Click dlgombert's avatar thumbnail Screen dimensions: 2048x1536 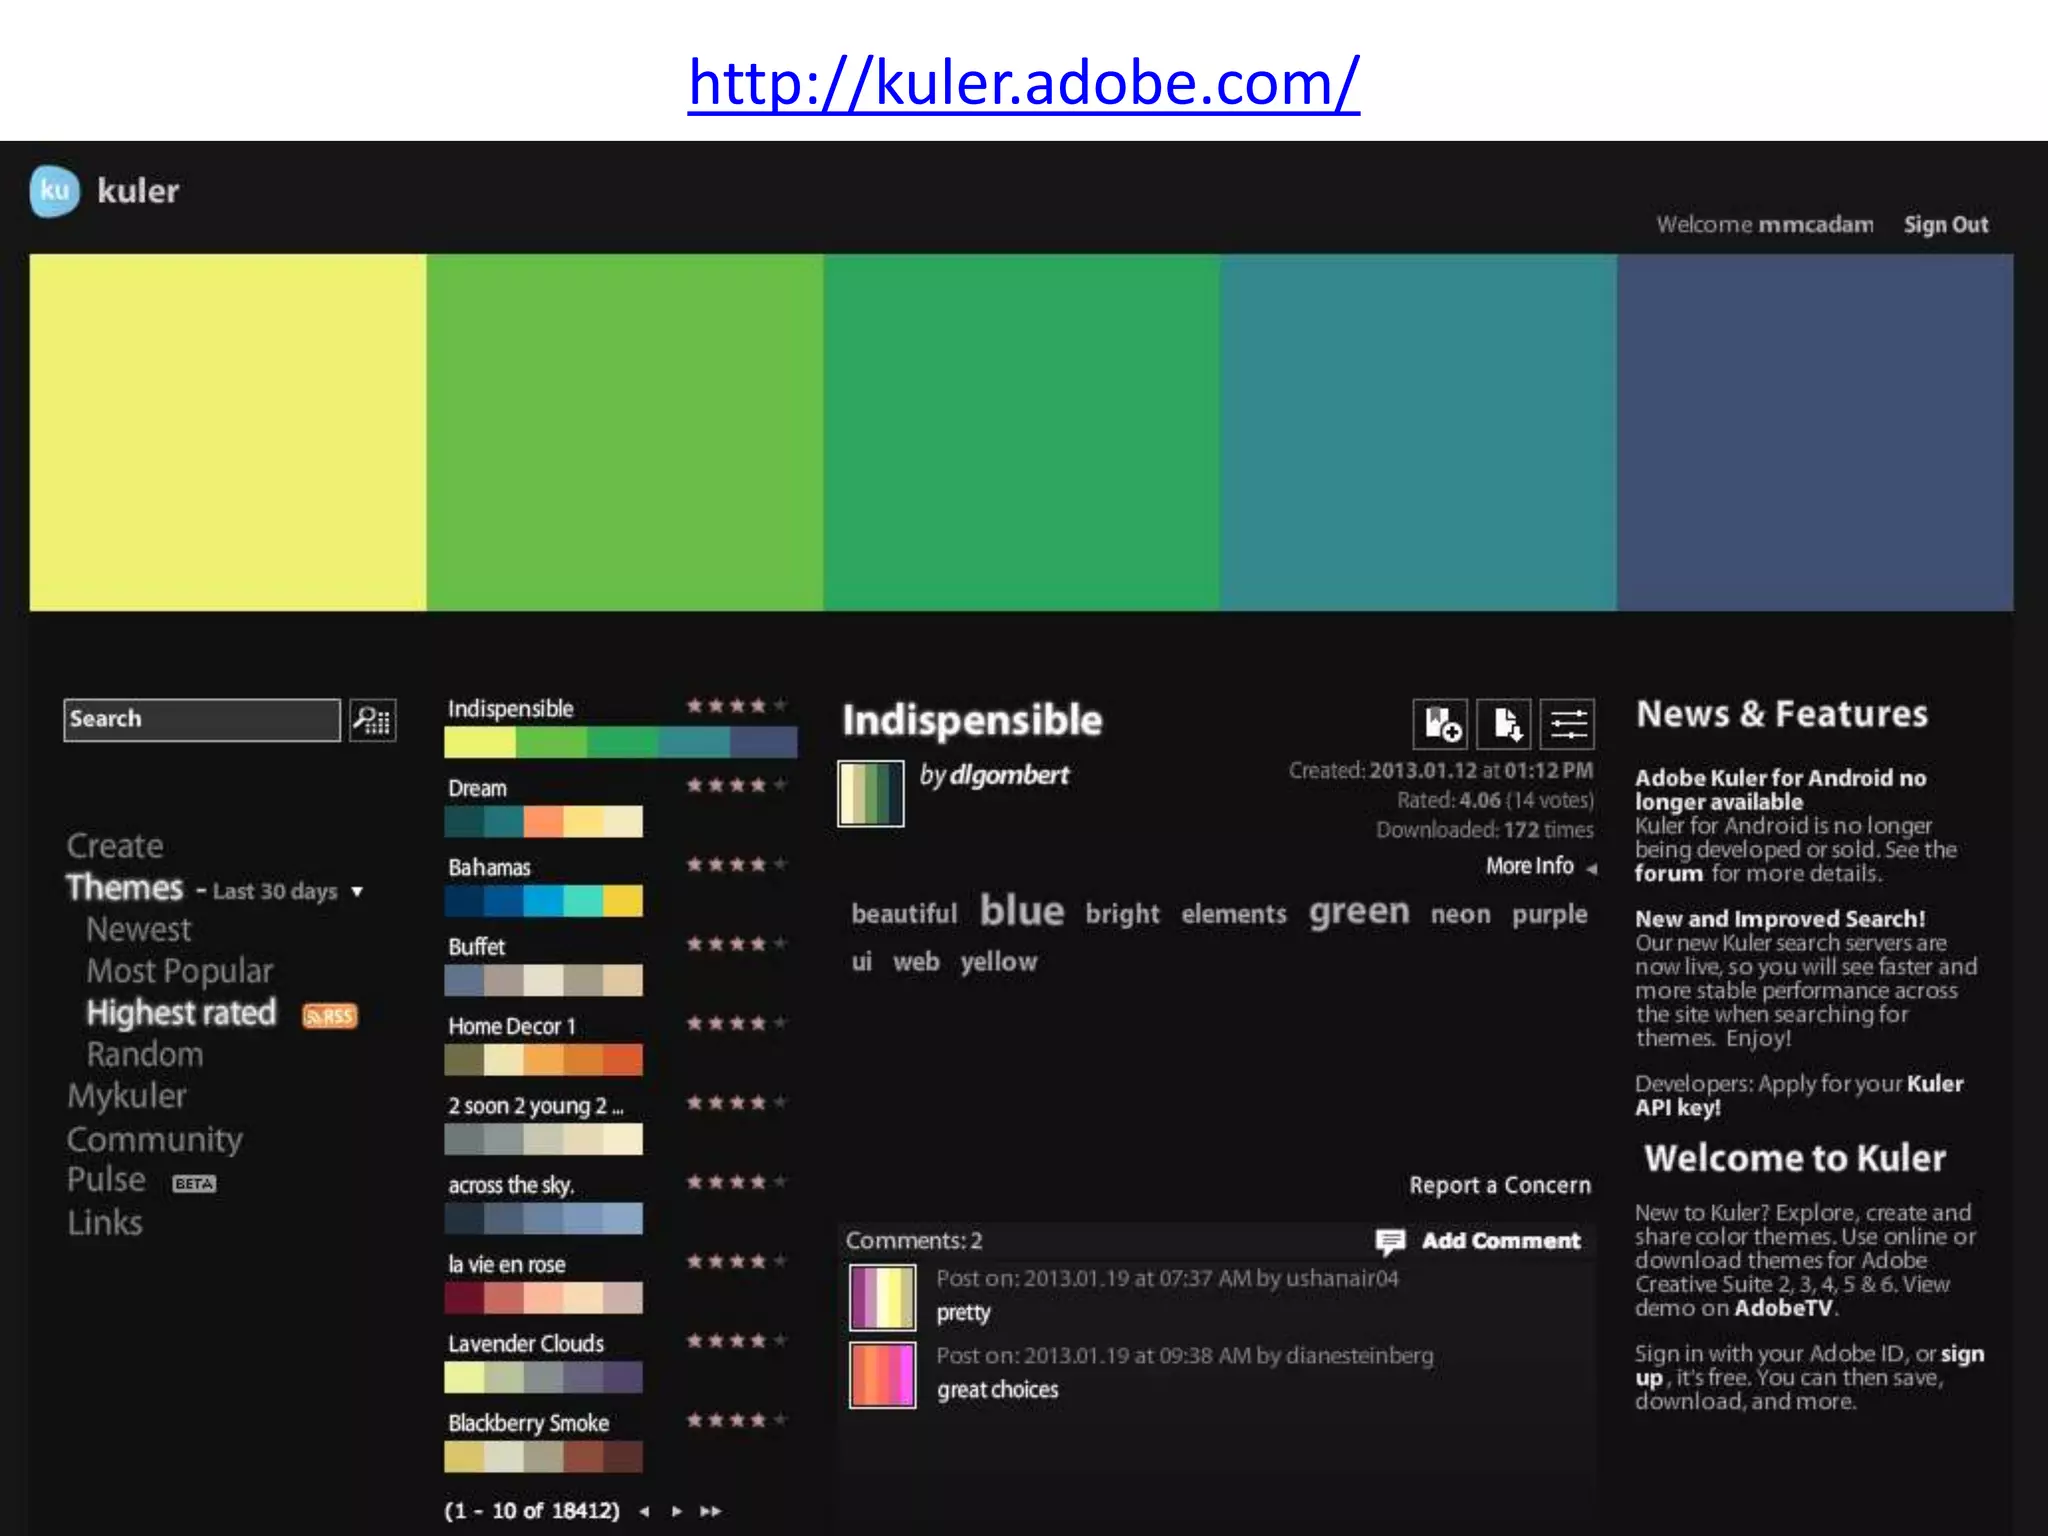(871, 794)
